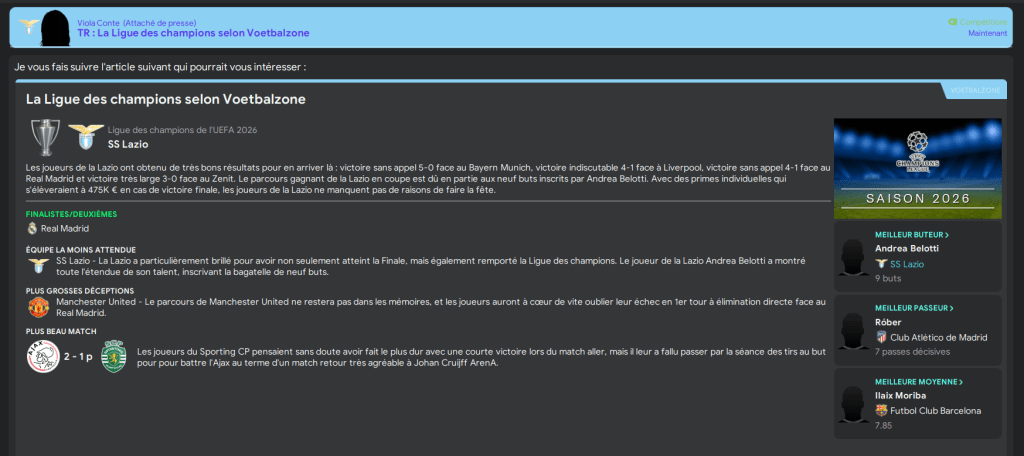Click the Manchester United club crest
This screenshot has width=1024, height=456.
tap(38, 306)
